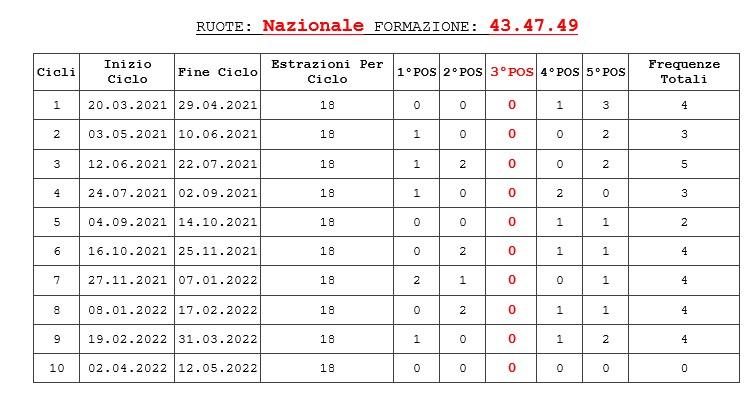Click the FORMAZIONE: label in the title

426,27
